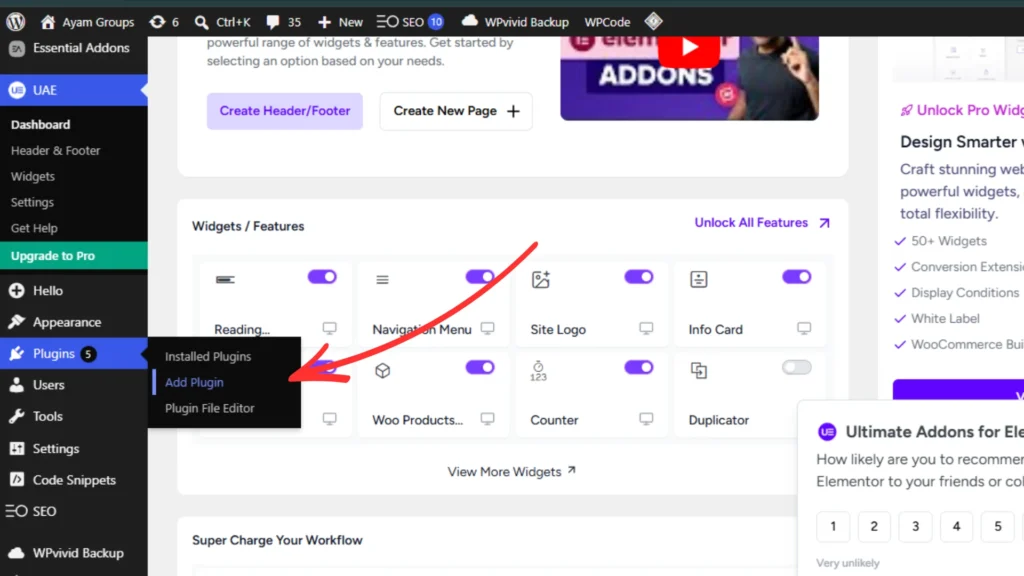Click the Essential Addons sidebar icon
This screenshot has width=1024, height=576.
coord(17,48)
